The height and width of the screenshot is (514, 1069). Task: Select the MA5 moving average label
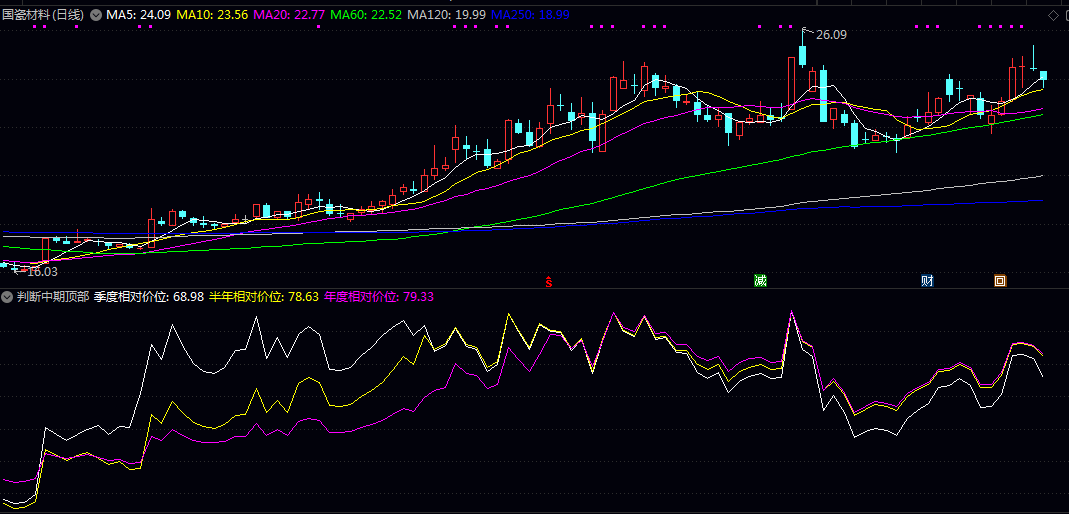pos(138,14)
